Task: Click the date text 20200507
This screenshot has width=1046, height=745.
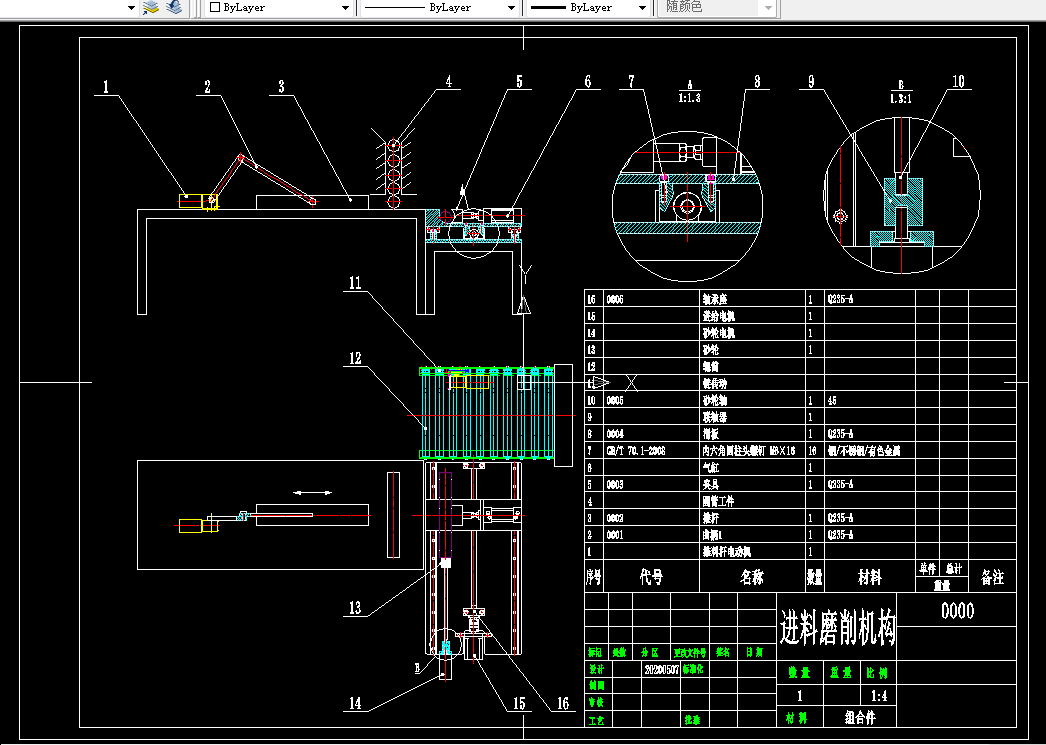Action: (x=662, y=669)
